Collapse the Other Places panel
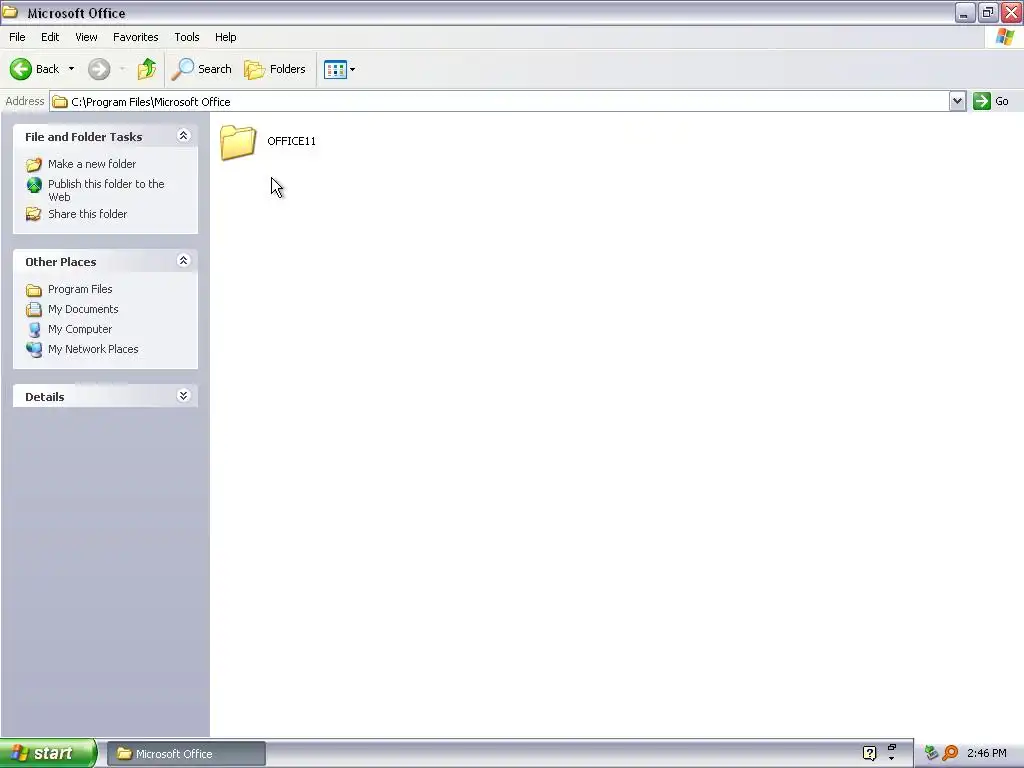1024x768 pixels. click(x=184, y=261)
